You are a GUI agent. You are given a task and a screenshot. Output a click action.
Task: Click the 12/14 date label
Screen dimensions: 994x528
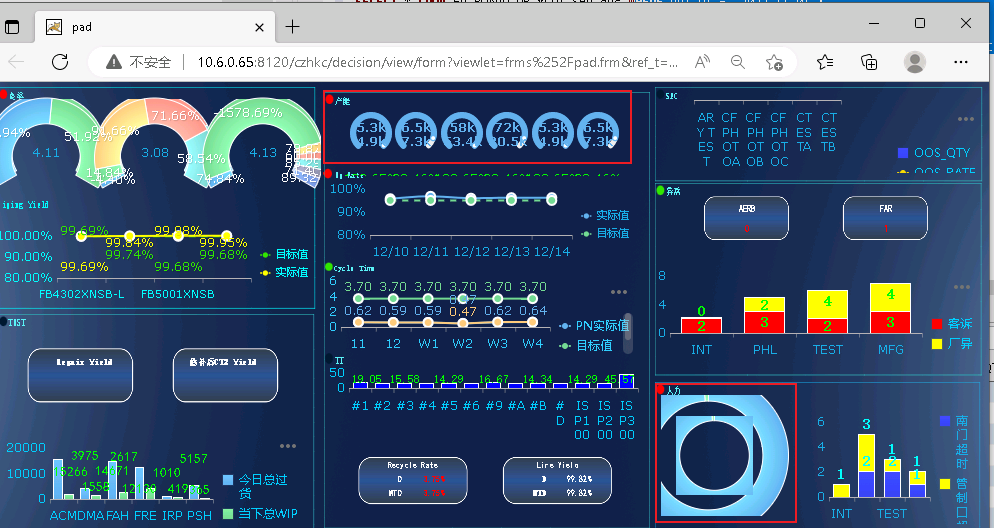point(552,252)
